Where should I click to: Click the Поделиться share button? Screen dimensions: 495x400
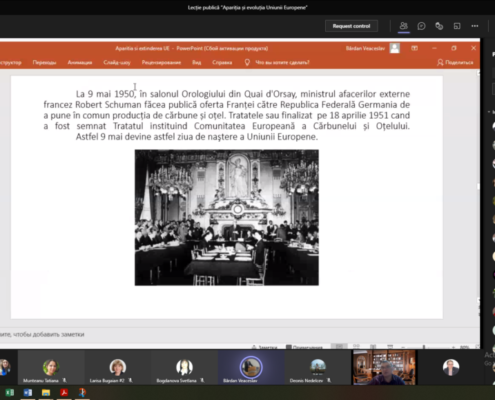point(455,62)
